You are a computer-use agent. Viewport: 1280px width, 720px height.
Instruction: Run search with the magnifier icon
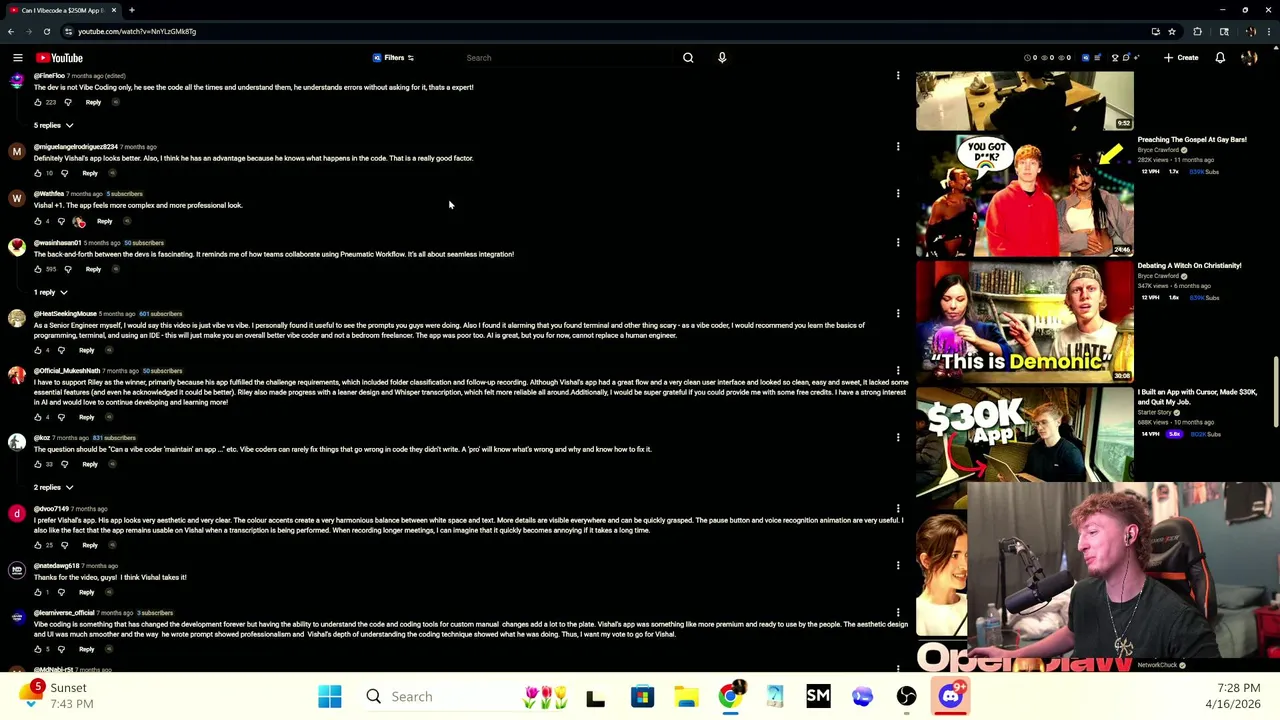pyautogui.click(x=688, y=58)
